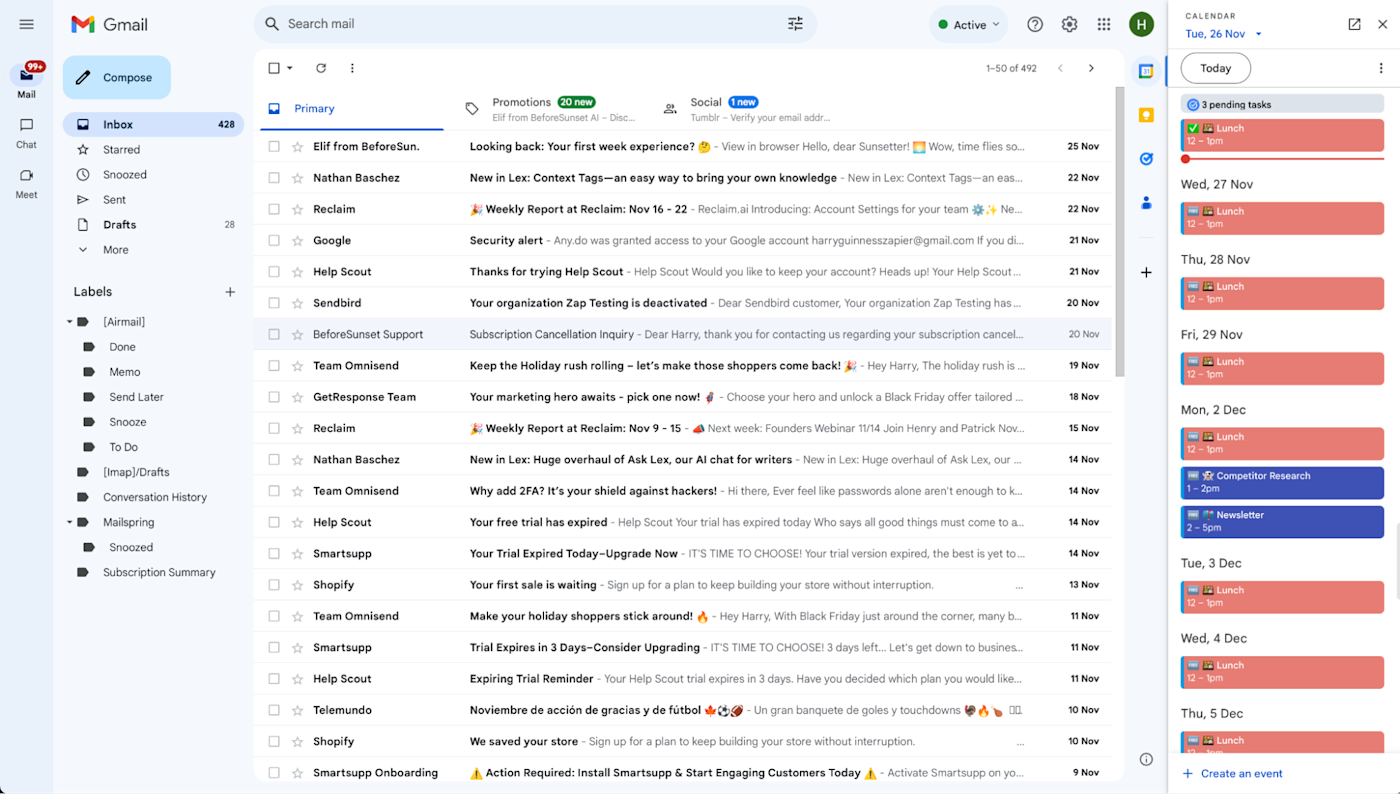Open the account avatar H
This screenshot has height=794, width=1400.
[x=1141, y=24]
